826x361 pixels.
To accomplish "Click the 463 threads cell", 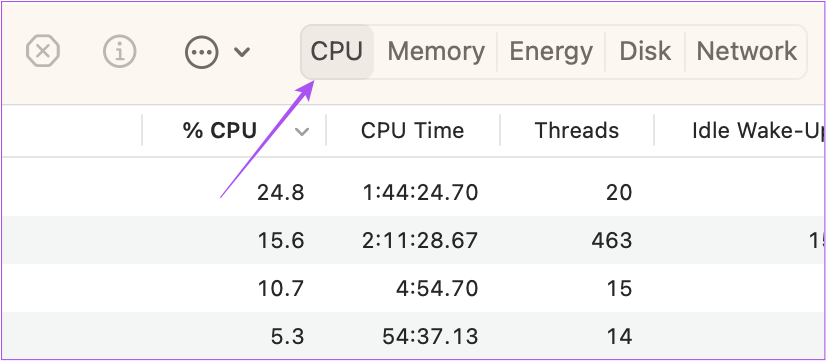I will (612, 240).
